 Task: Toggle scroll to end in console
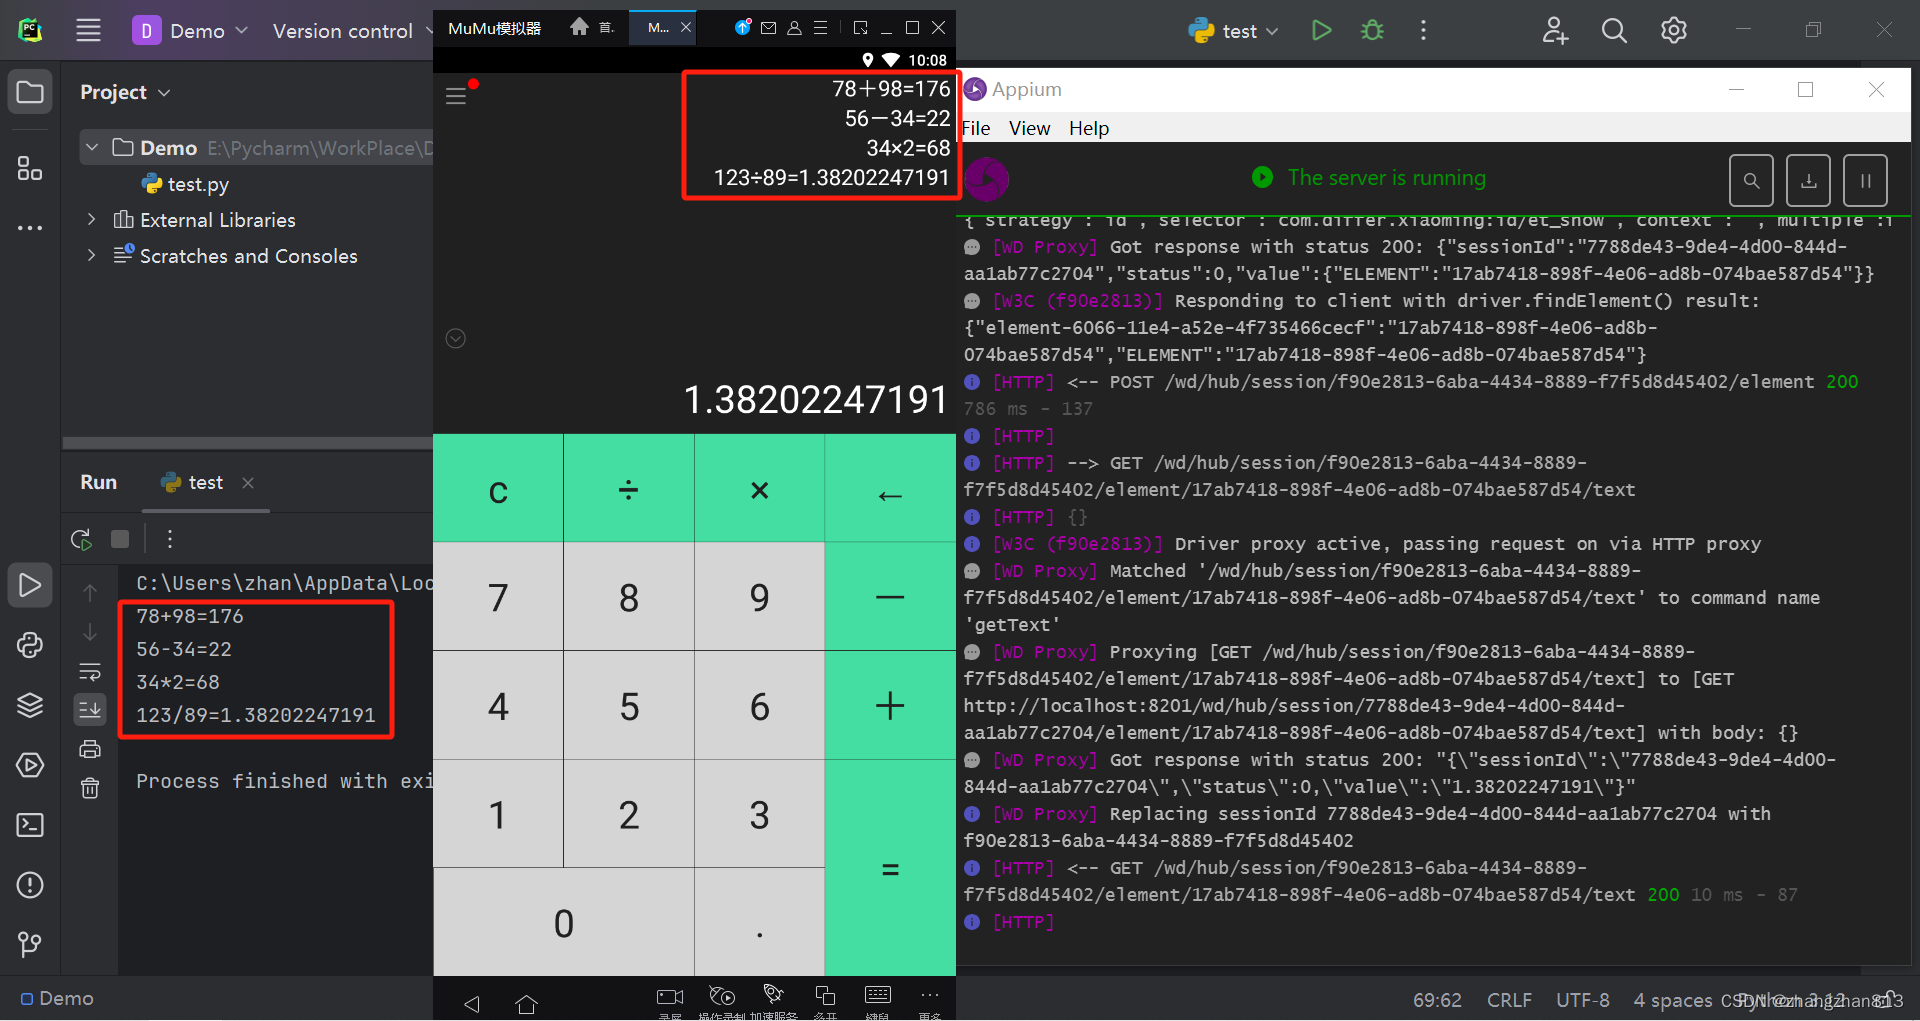(90, 709)
